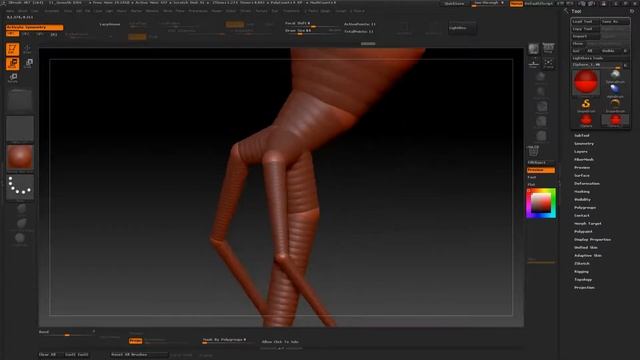The width and height of the screenshot is (640, 360).
Task: Collapse the Tool palette using the arrow icon
Action: click(566, 11)
